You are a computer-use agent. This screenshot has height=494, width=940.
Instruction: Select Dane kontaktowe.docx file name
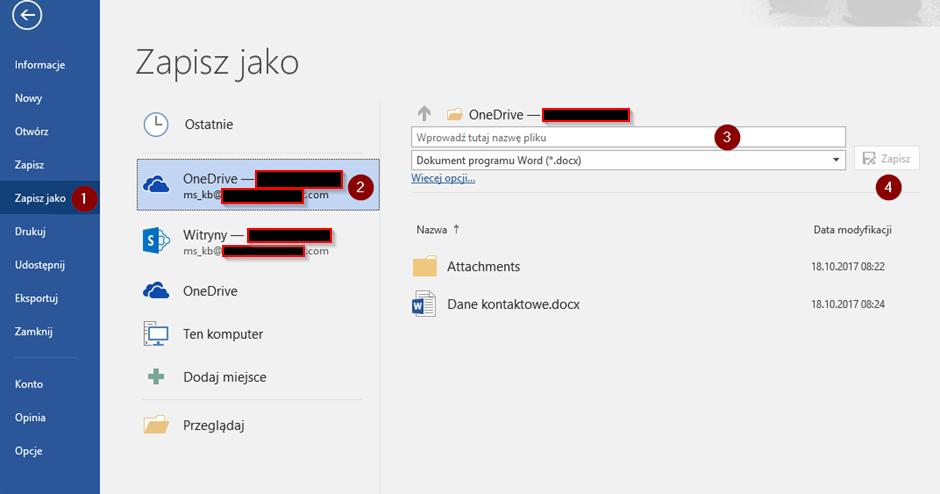tap(513, 305)
